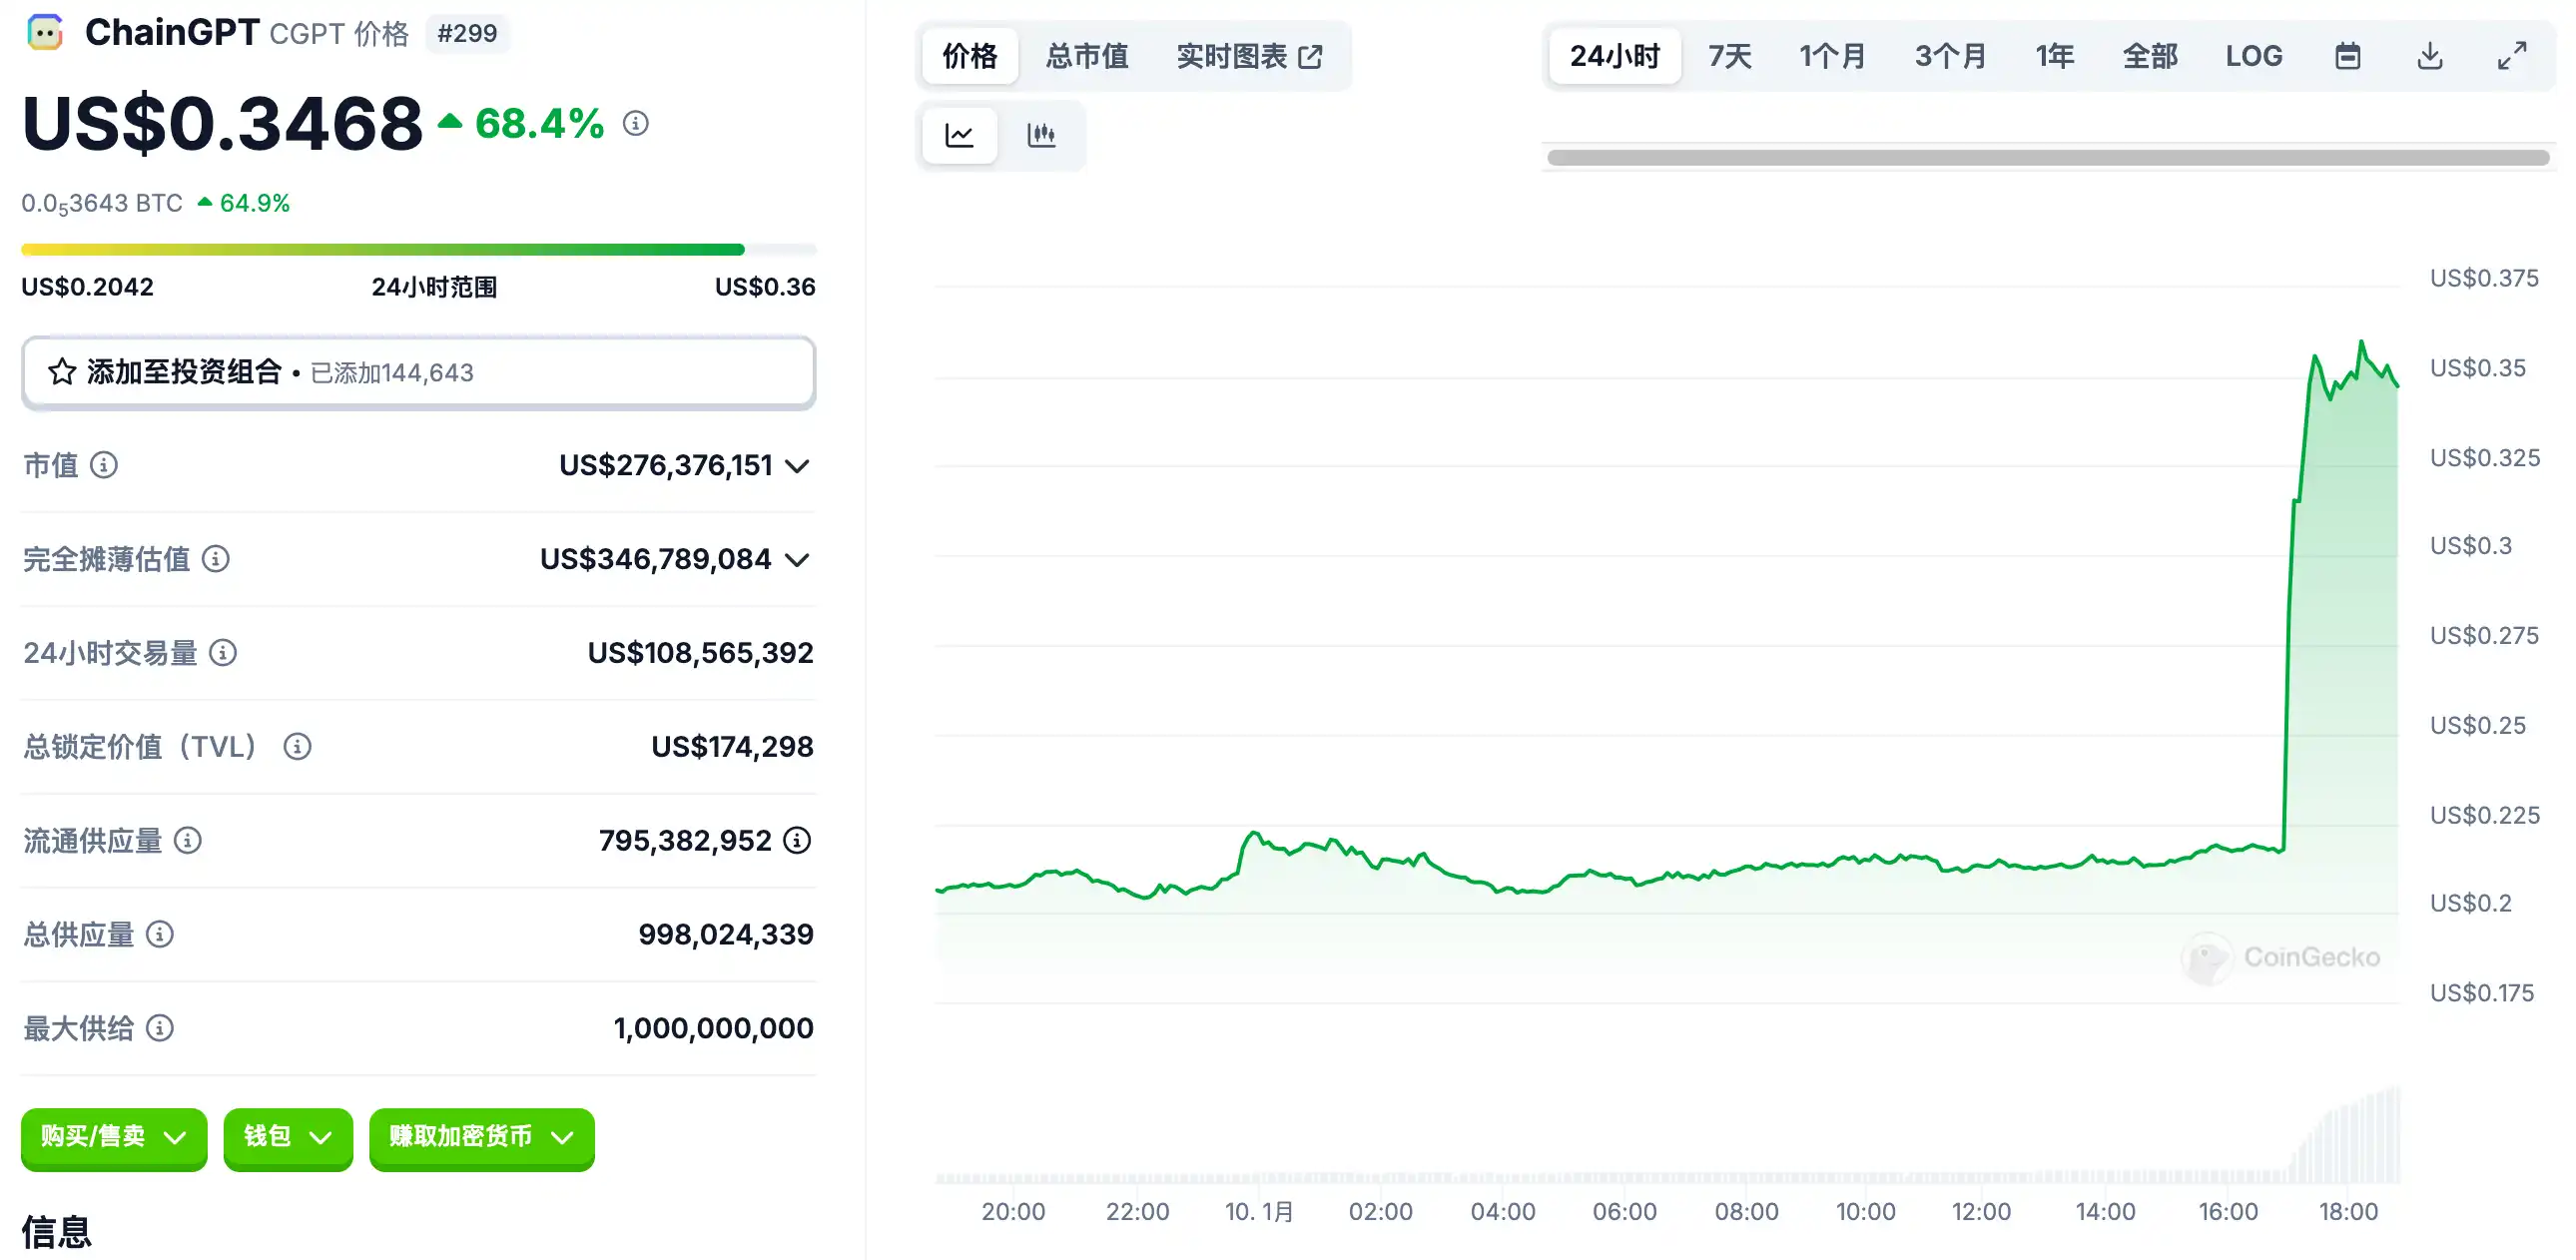
Task: Switch to candlestick chart view
Action: [1040, 135]
